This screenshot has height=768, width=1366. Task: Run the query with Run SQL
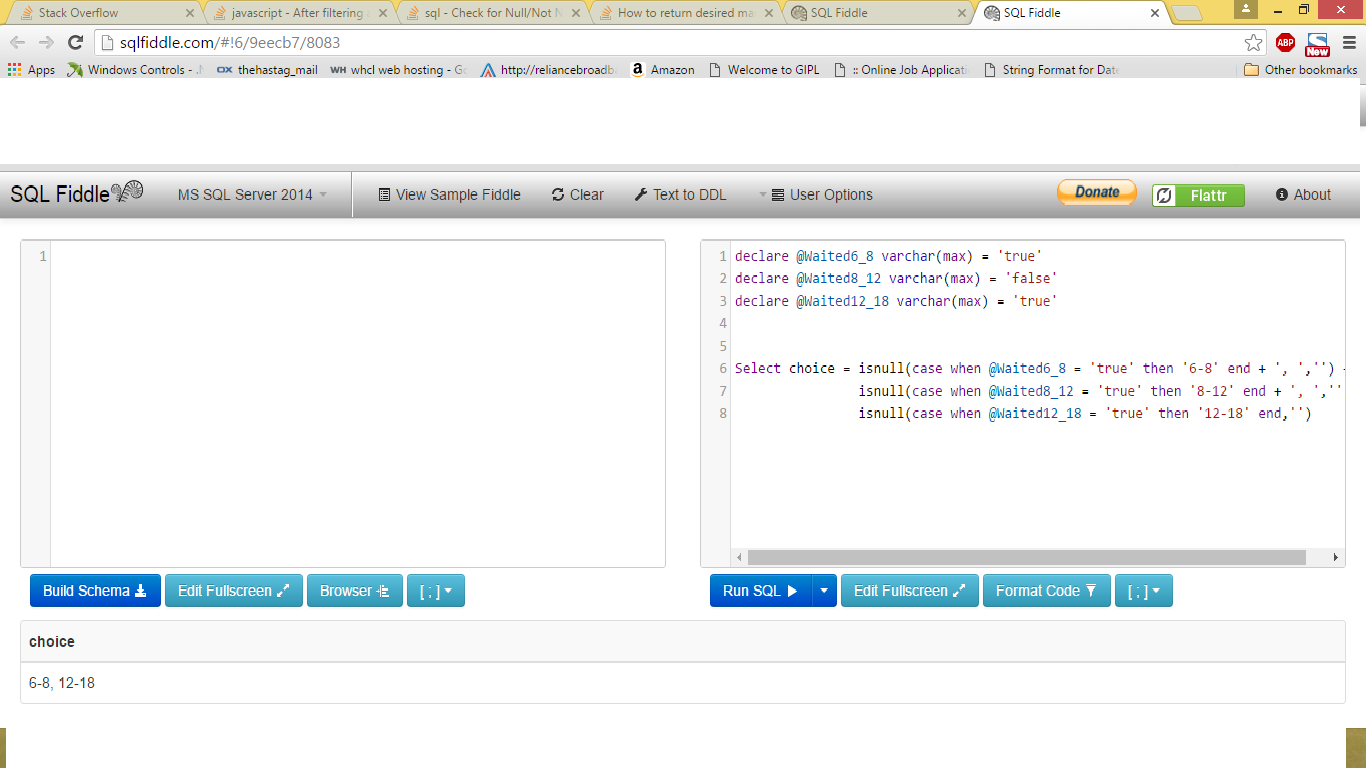(760, 591)
